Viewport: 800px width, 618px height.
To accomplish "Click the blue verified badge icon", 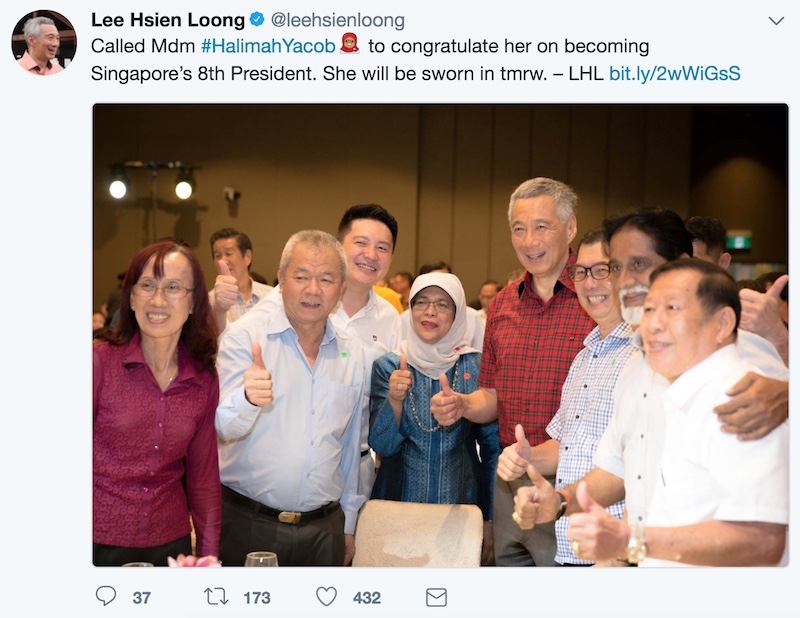I will pos(257,20).
